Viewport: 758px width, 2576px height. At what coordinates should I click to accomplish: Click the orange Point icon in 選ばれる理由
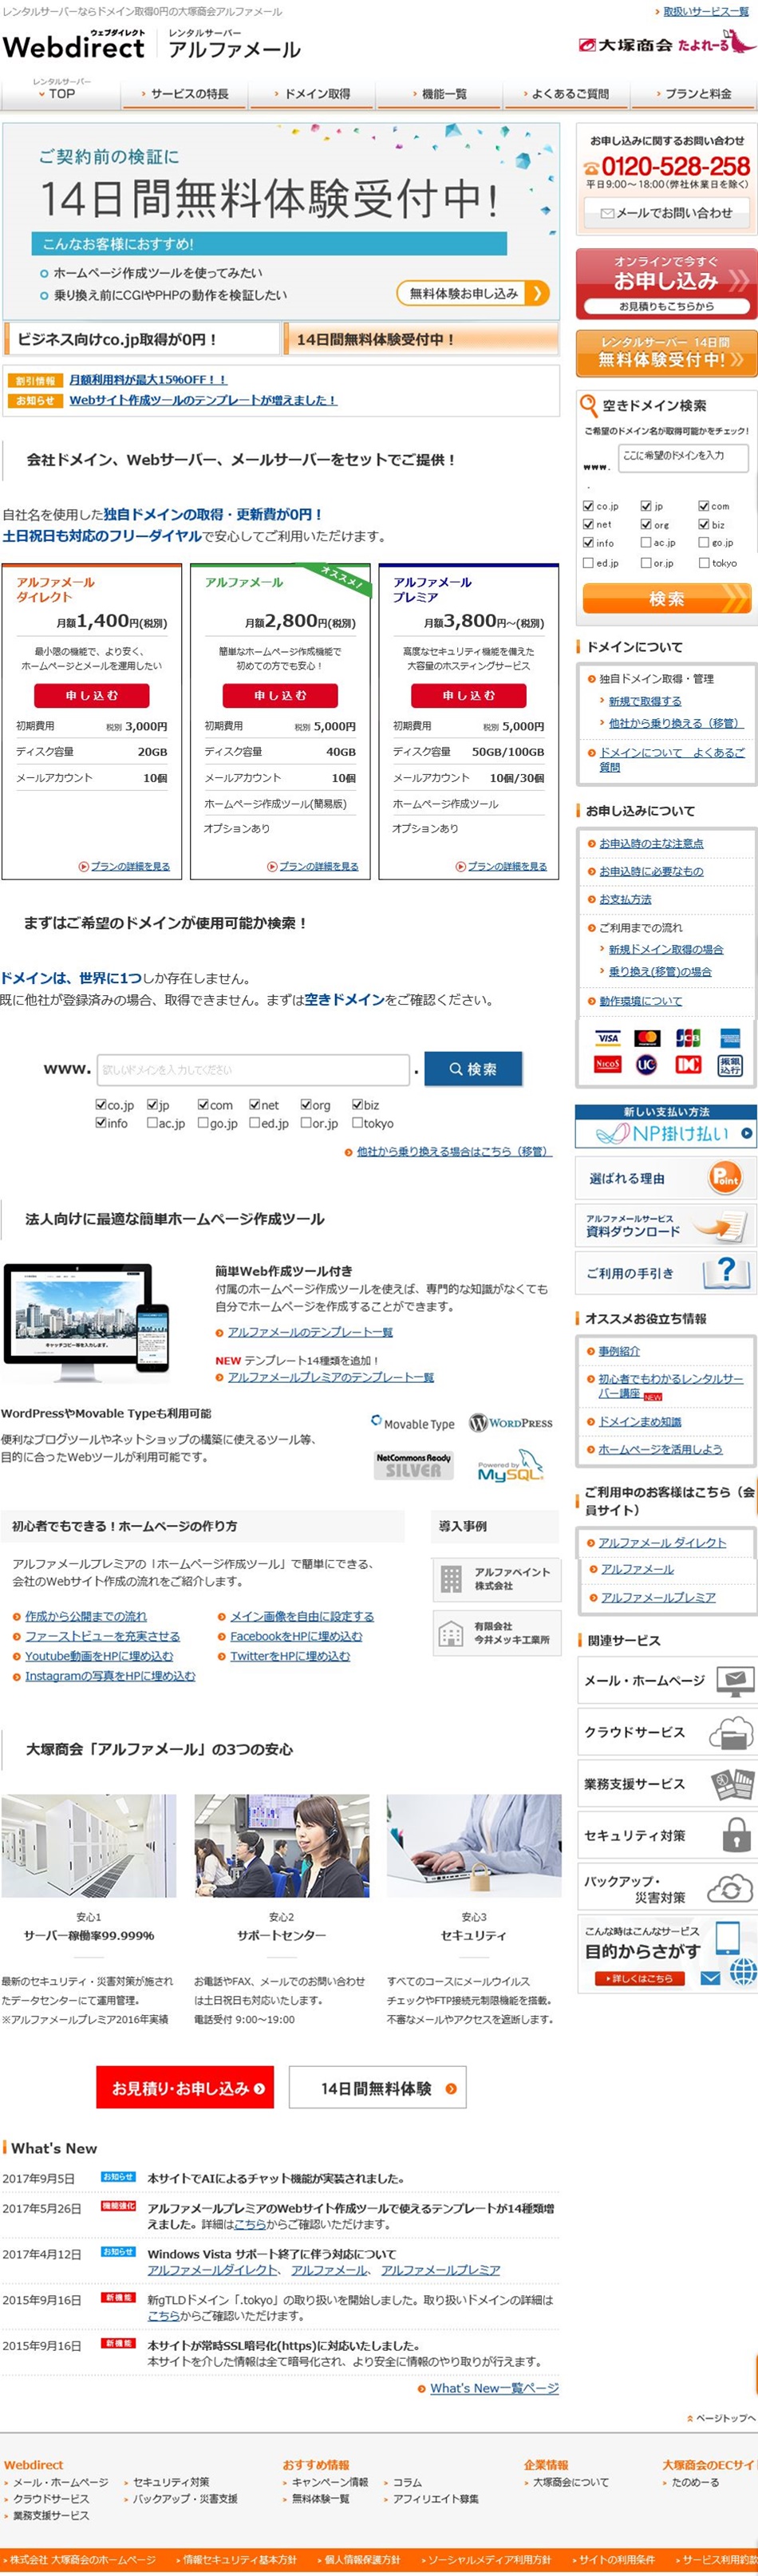(725, 1178)
